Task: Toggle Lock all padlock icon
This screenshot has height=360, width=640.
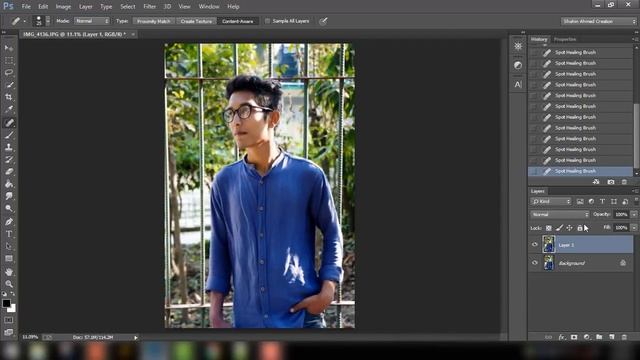Action: coord(580,228)
